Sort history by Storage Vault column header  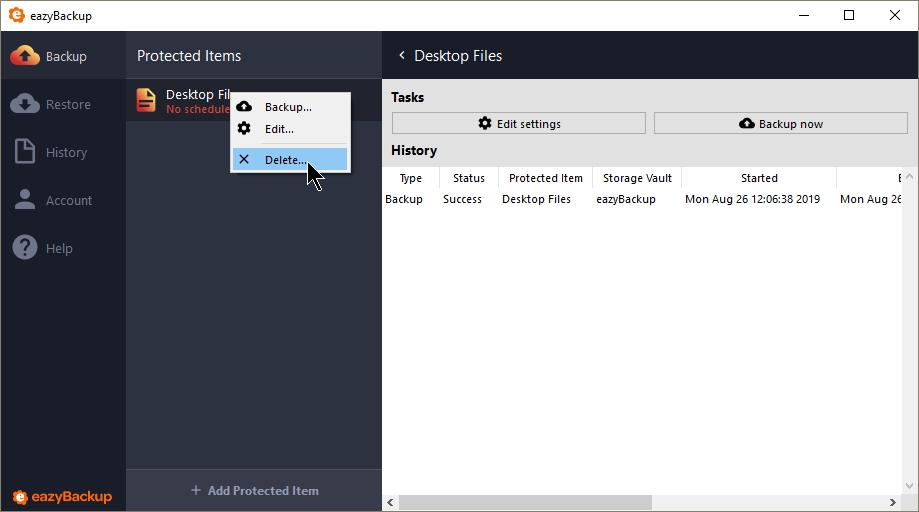pyautogui.click(x=637, y=178)
